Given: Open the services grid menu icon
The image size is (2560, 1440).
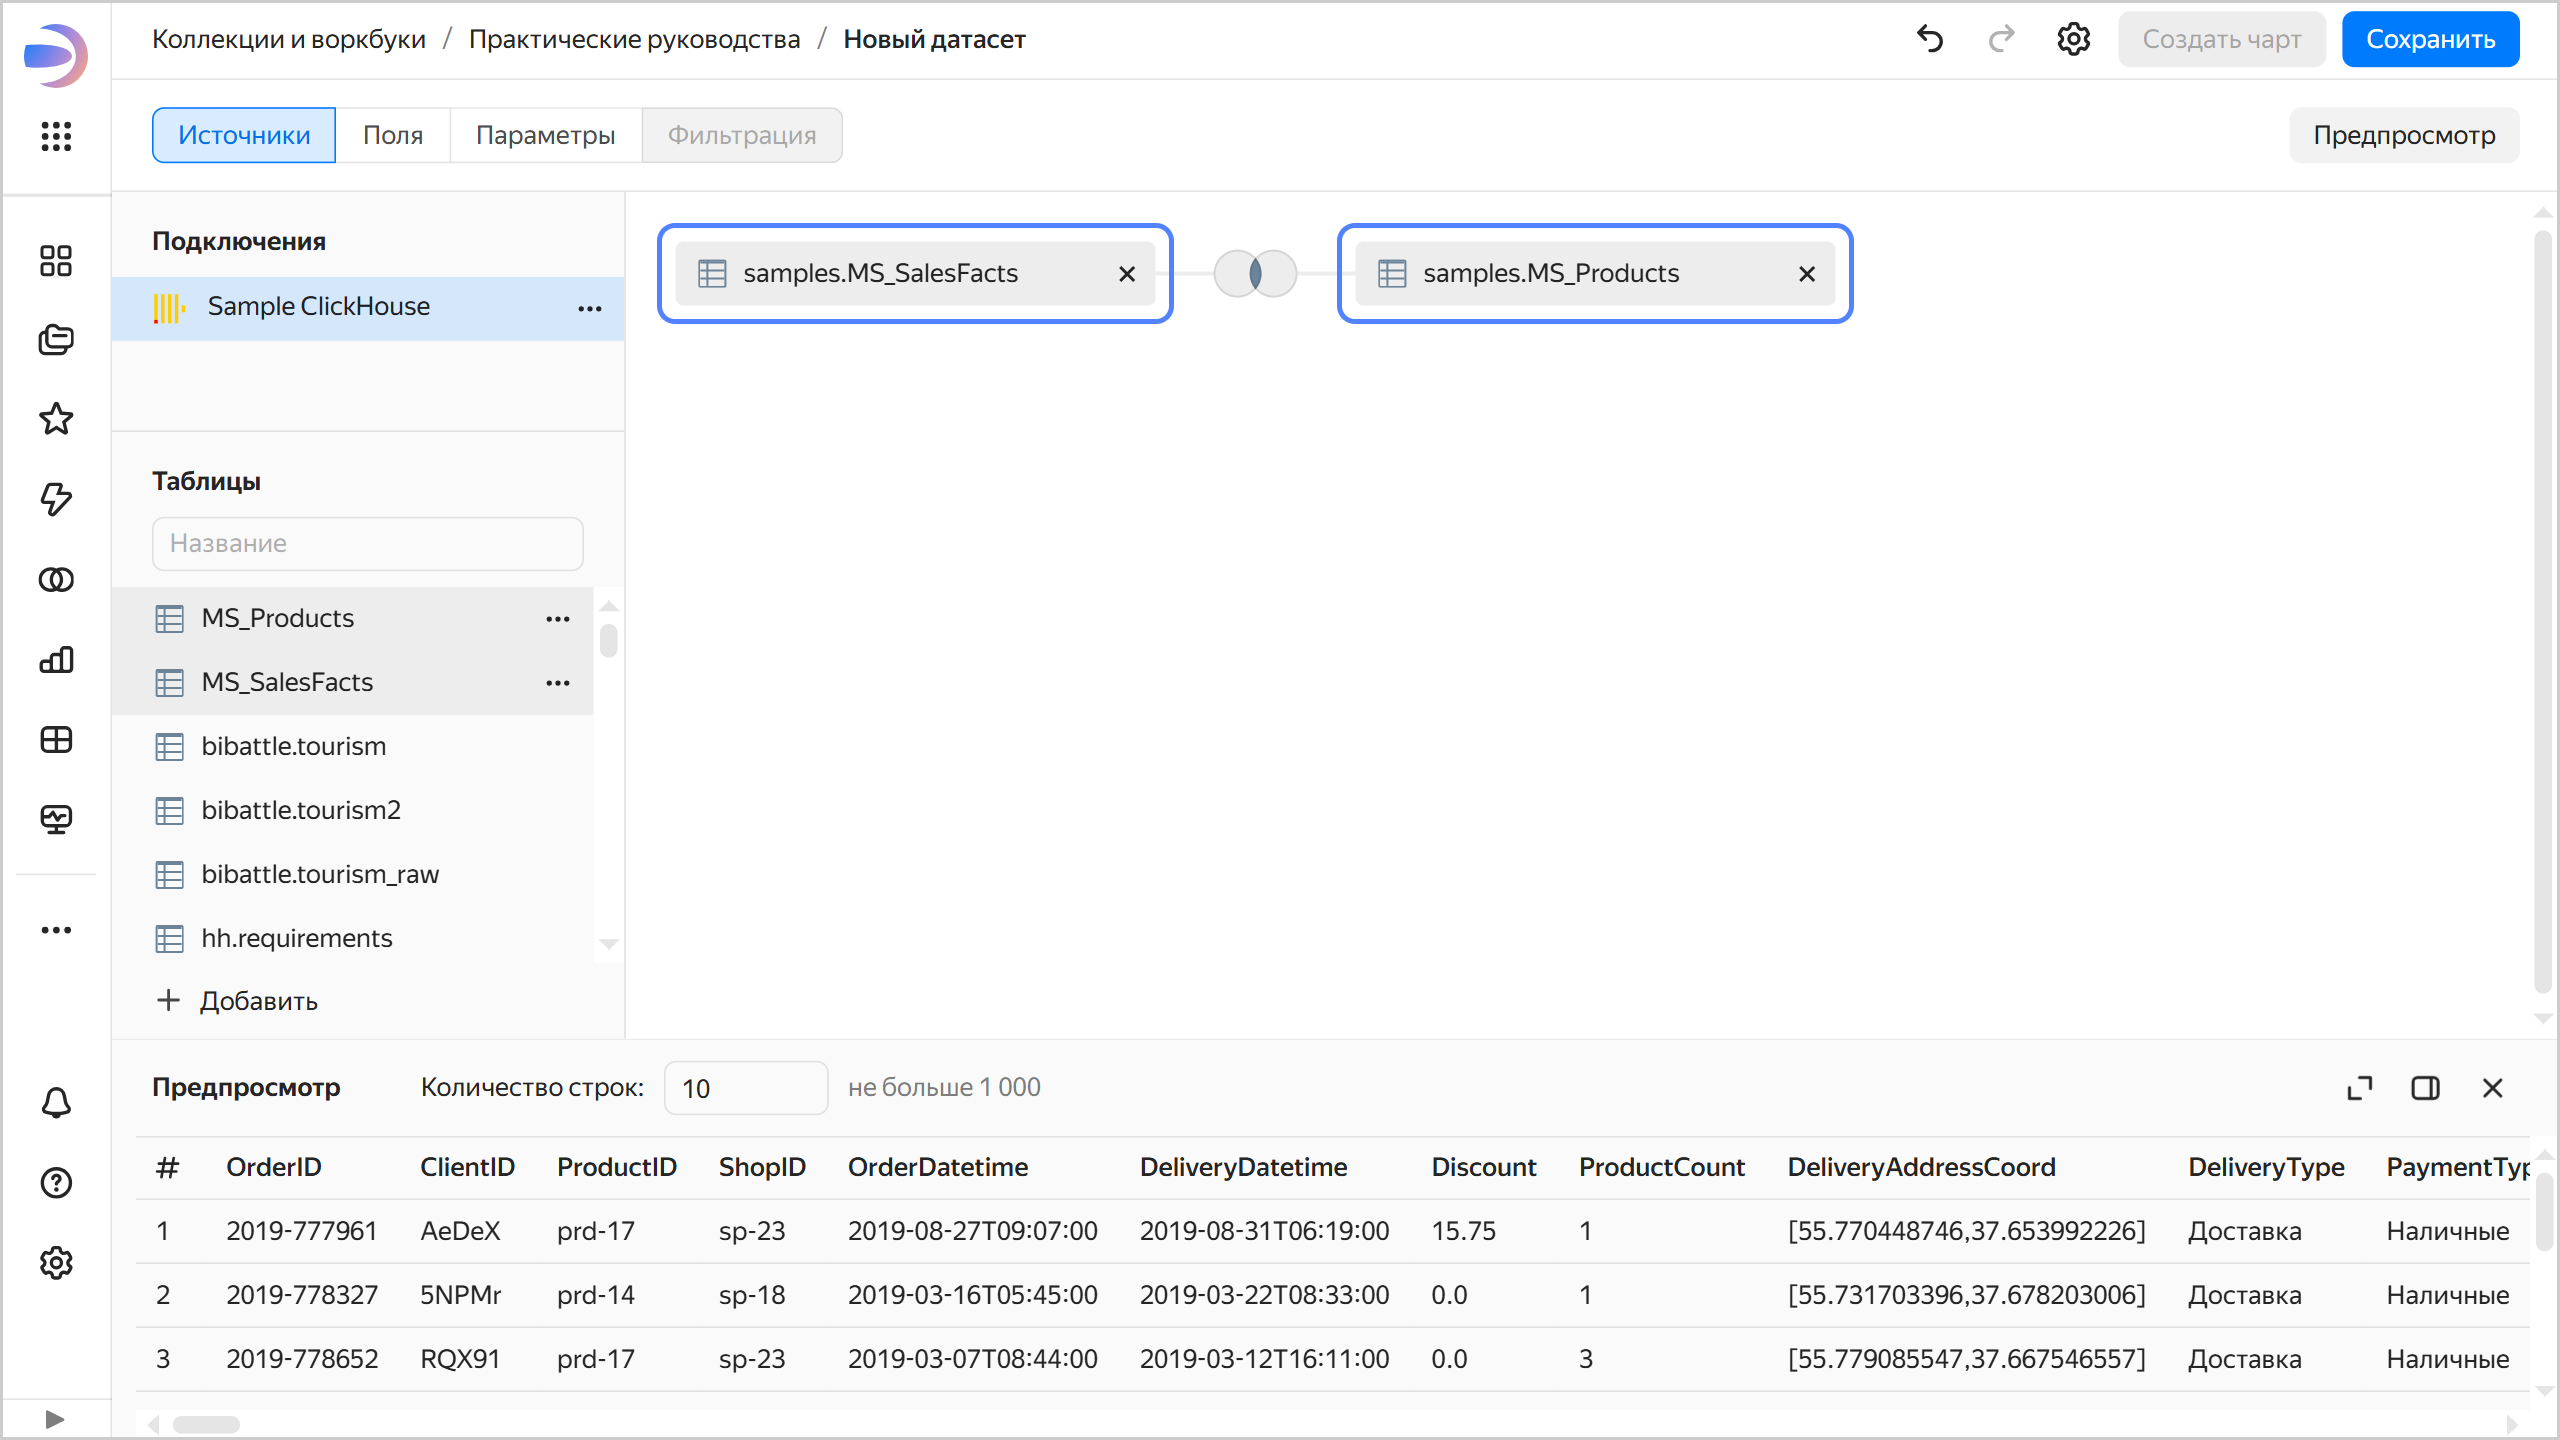Looking at the screenshot, I should 56,136.
